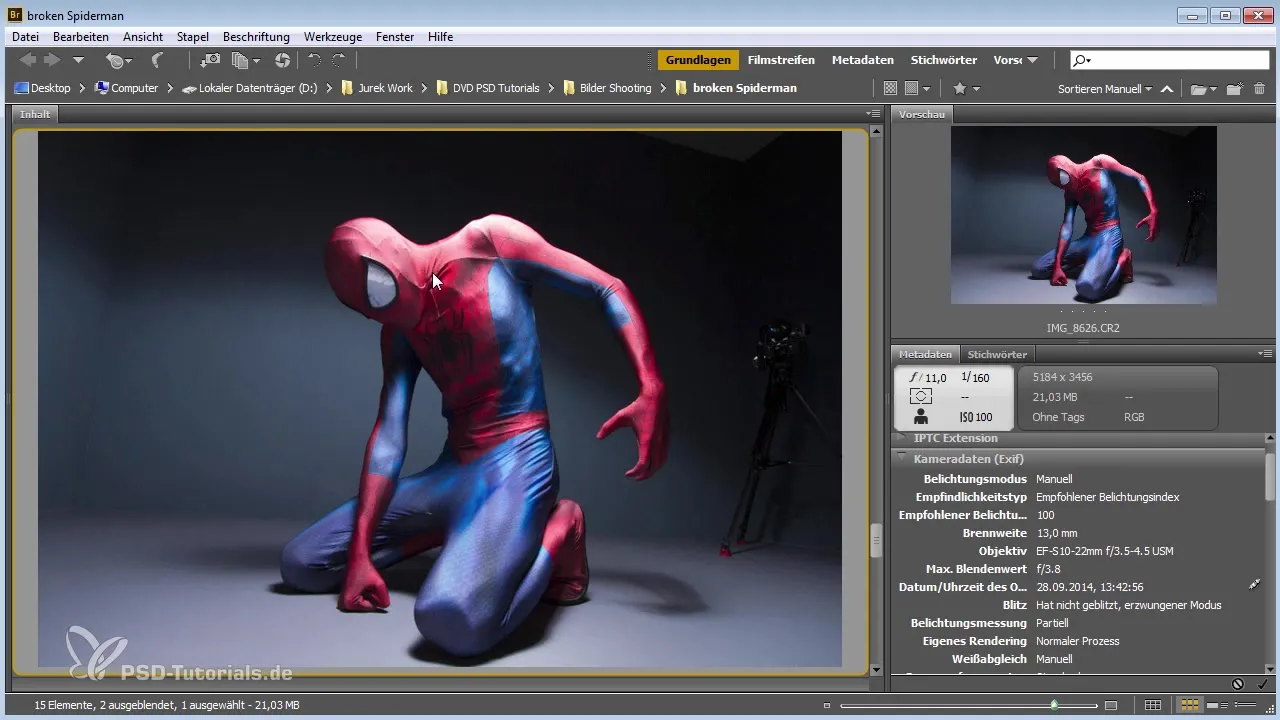Open the recent files reveal dropdown
The height and width of the screenshot is (720, 1280).
coord(118,61)
